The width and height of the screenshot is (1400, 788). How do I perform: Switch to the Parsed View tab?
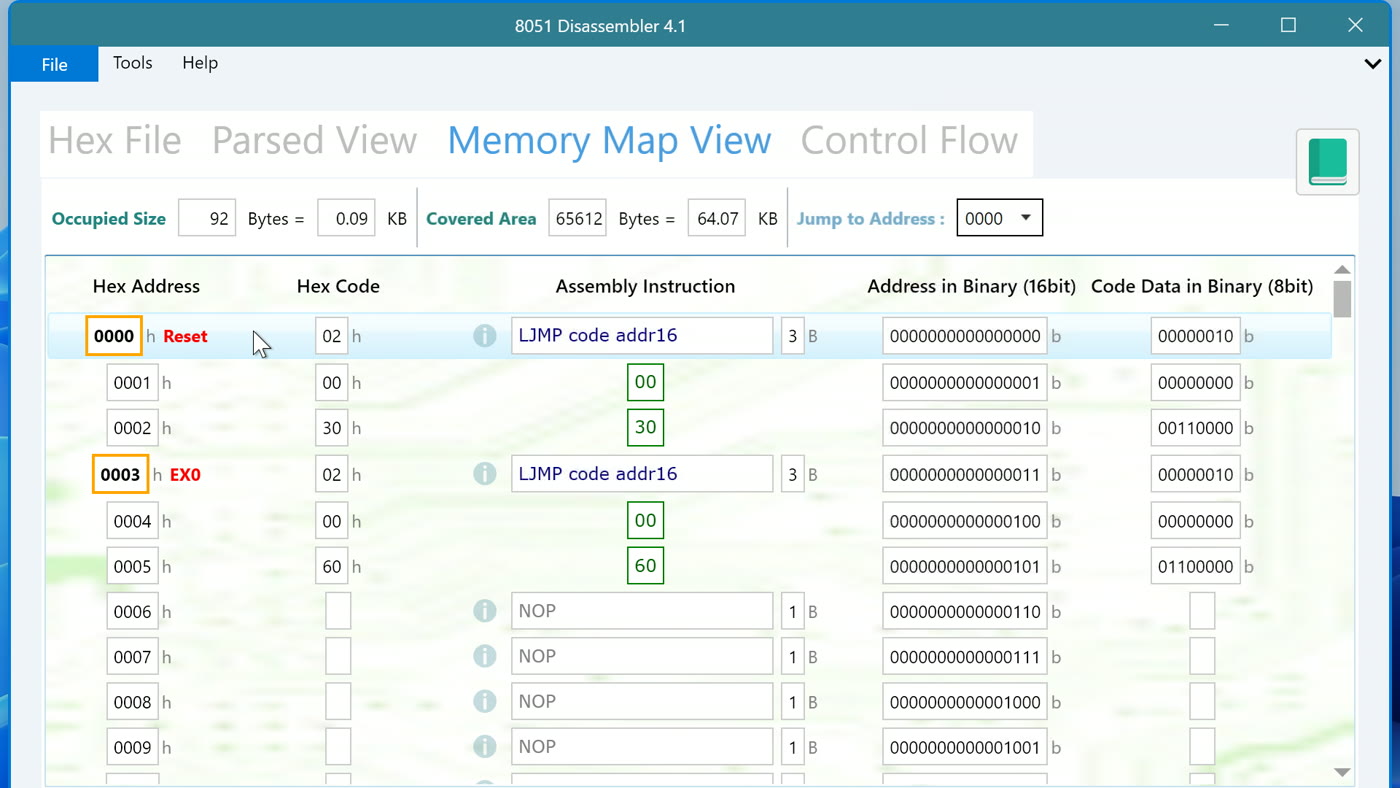click(x=314, y=141)
